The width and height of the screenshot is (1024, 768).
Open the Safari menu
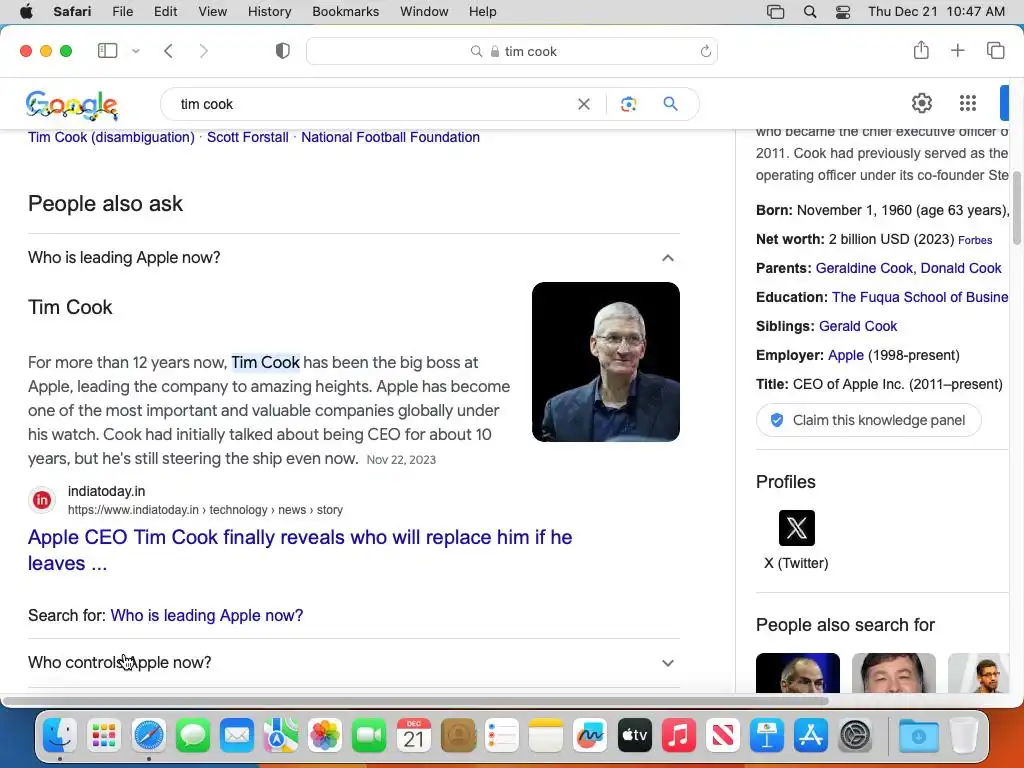(x=72, y=12)
